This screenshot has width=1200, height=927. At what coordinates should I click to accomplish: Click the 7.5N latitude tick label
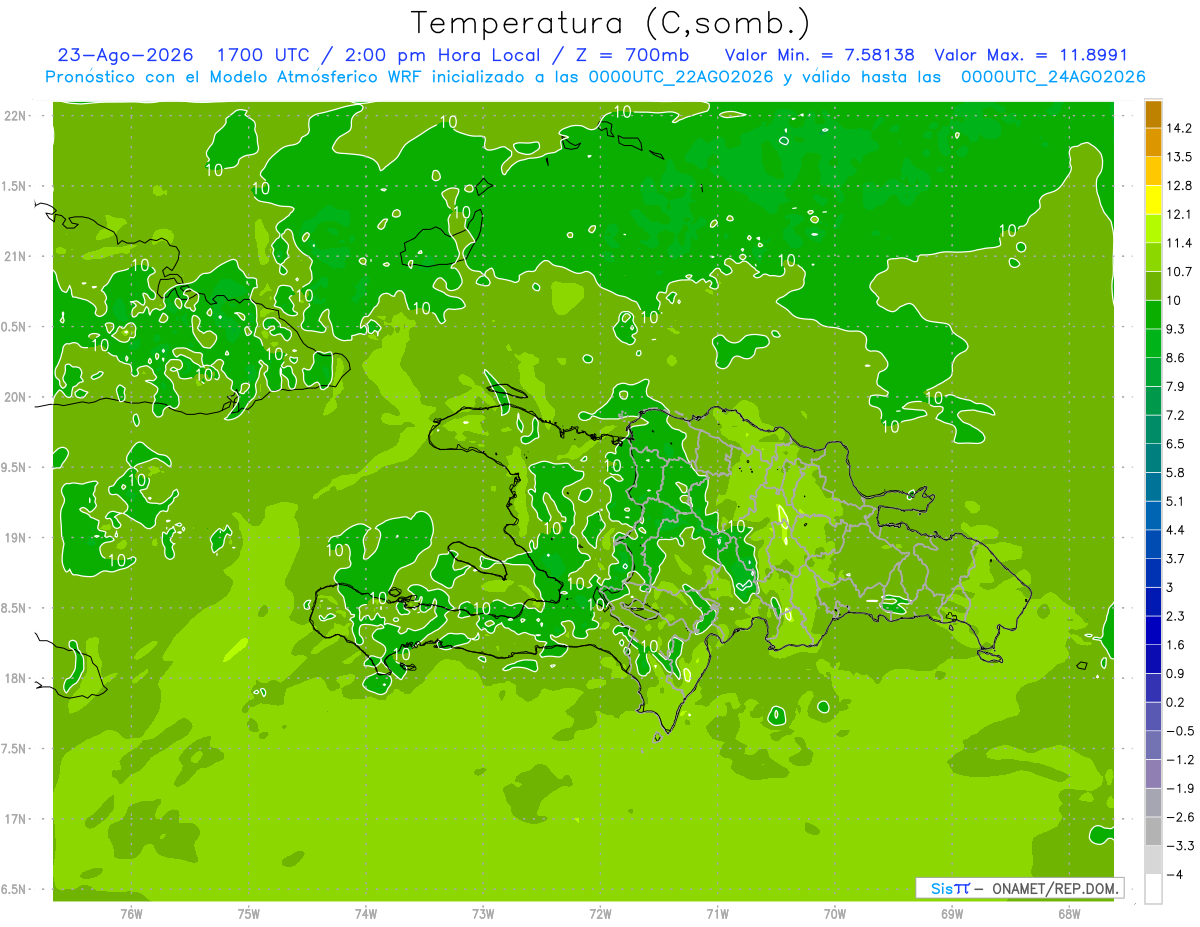tap(15, 749)
